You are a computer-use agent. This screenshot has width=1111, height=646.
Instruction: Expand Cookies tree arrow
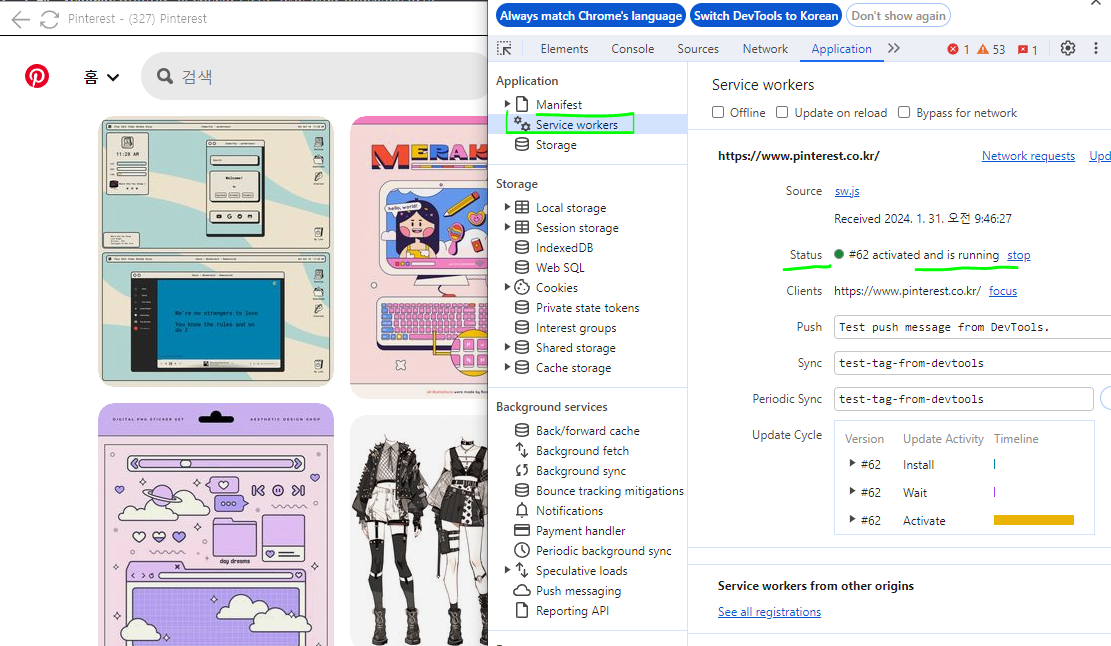coord(507,287)
